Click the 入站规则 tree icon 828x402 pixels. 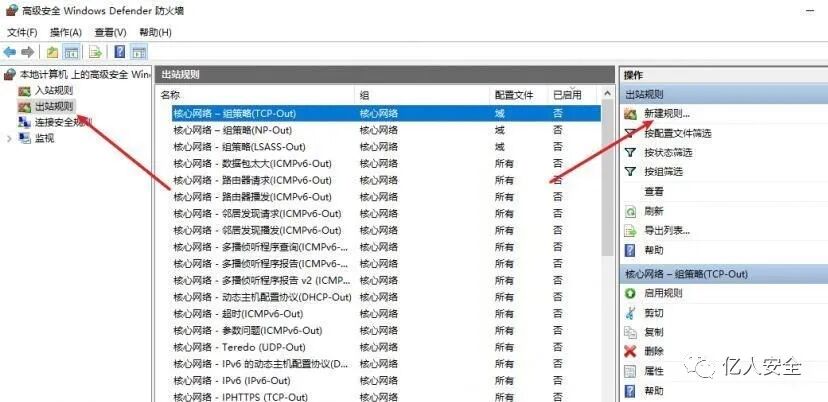24,91
